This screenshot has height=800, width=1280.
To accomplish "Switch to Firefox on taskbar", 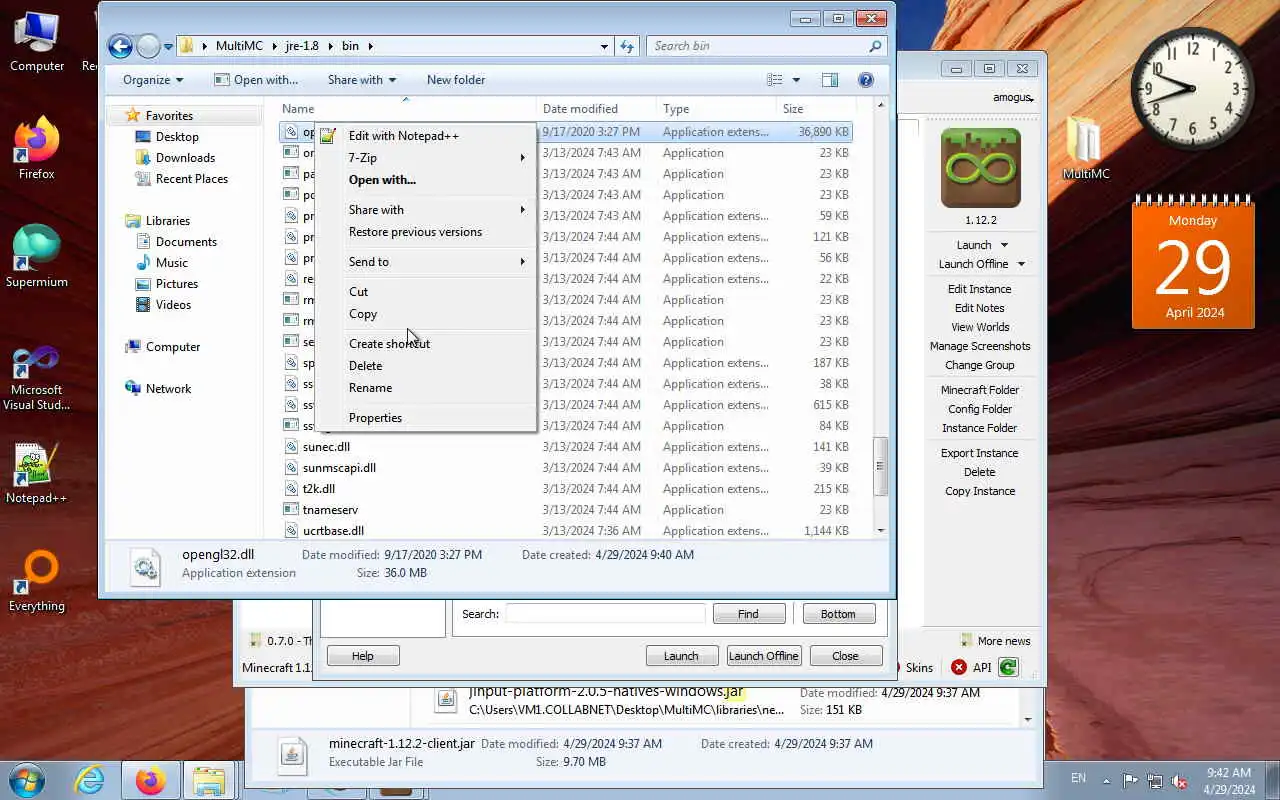I will coord(150,780).
